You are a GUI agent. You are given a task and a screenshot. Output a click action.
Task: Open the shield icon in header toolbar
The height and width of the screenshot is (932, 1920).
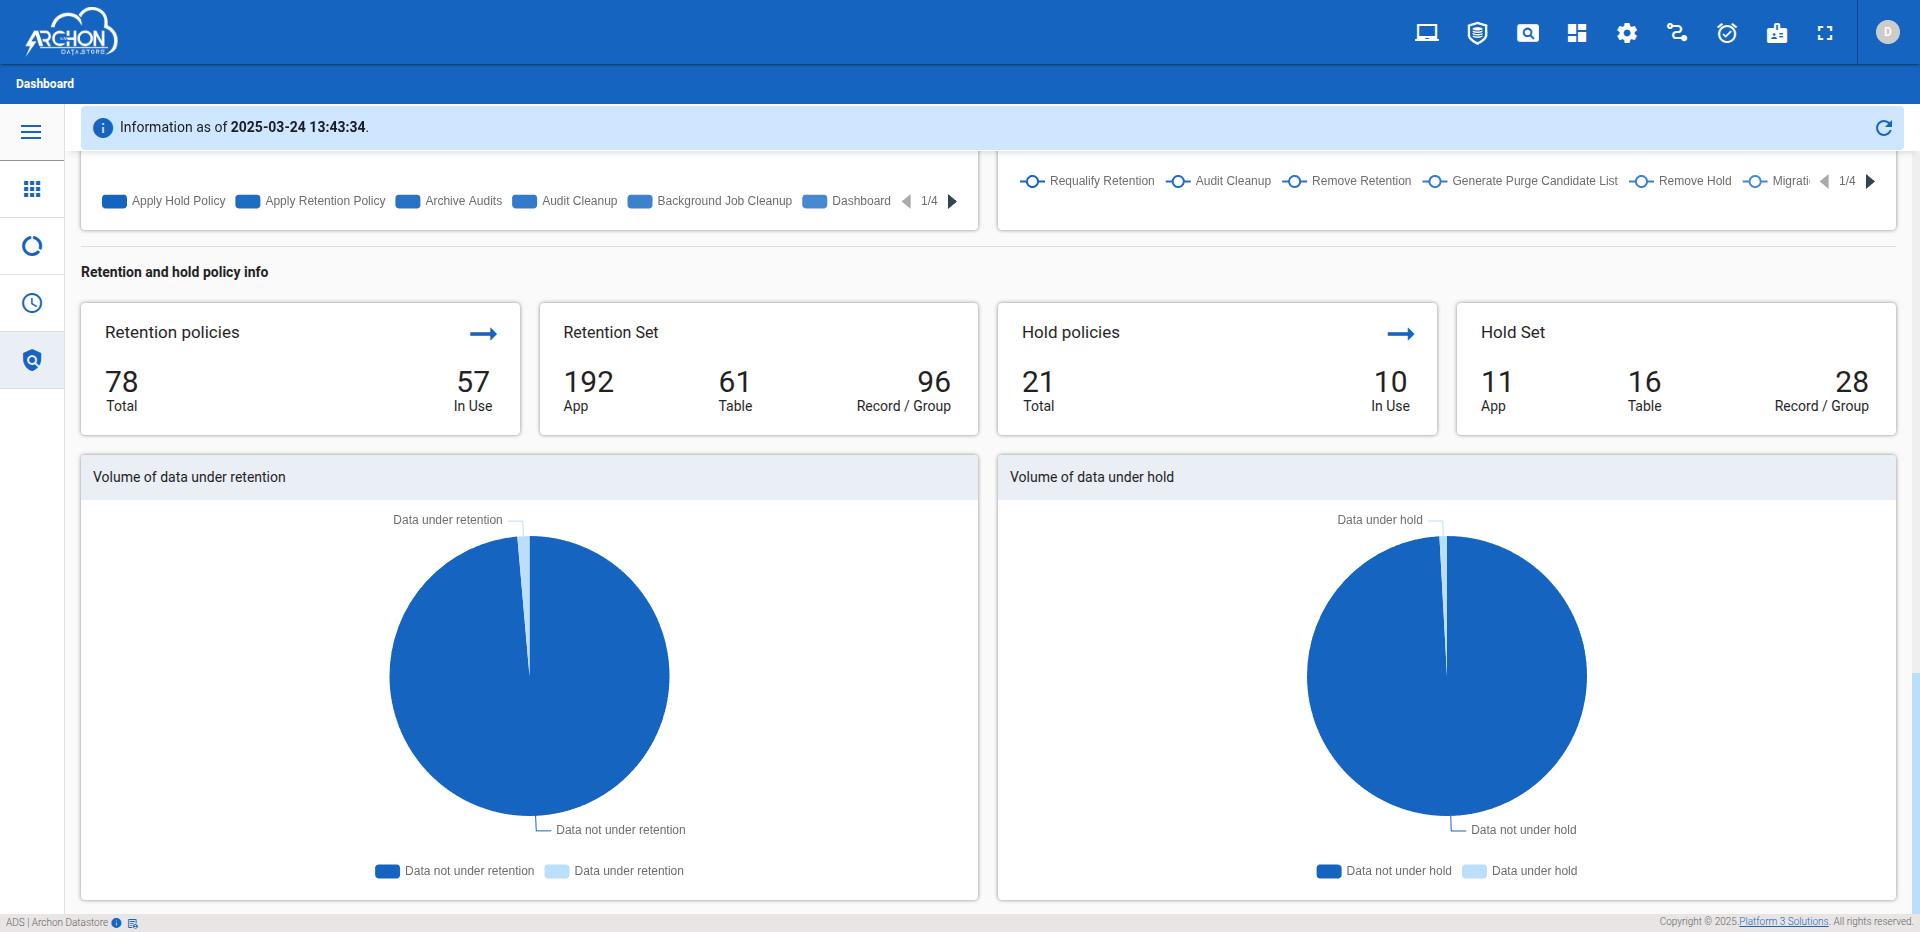[1477, 33]
